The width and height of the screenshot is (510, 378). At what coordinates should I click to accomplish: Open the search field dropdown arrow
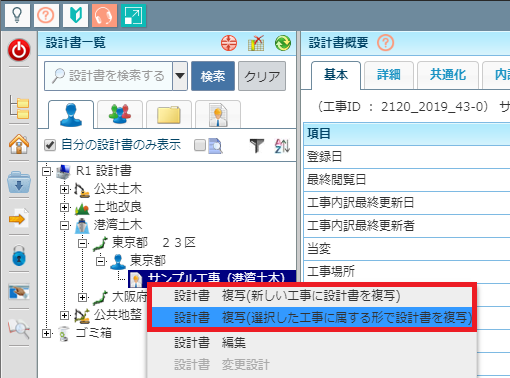click(x=180, y=76)
